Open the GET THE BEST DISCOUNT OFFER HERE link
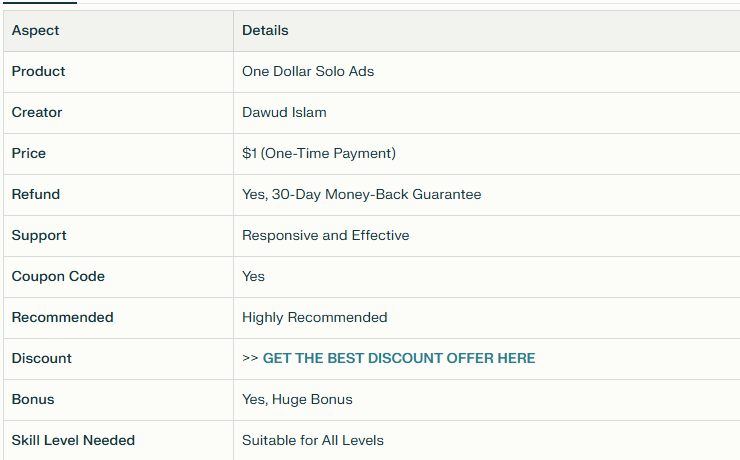The width and height of the screenshot is (740, 460). (399, 358)
